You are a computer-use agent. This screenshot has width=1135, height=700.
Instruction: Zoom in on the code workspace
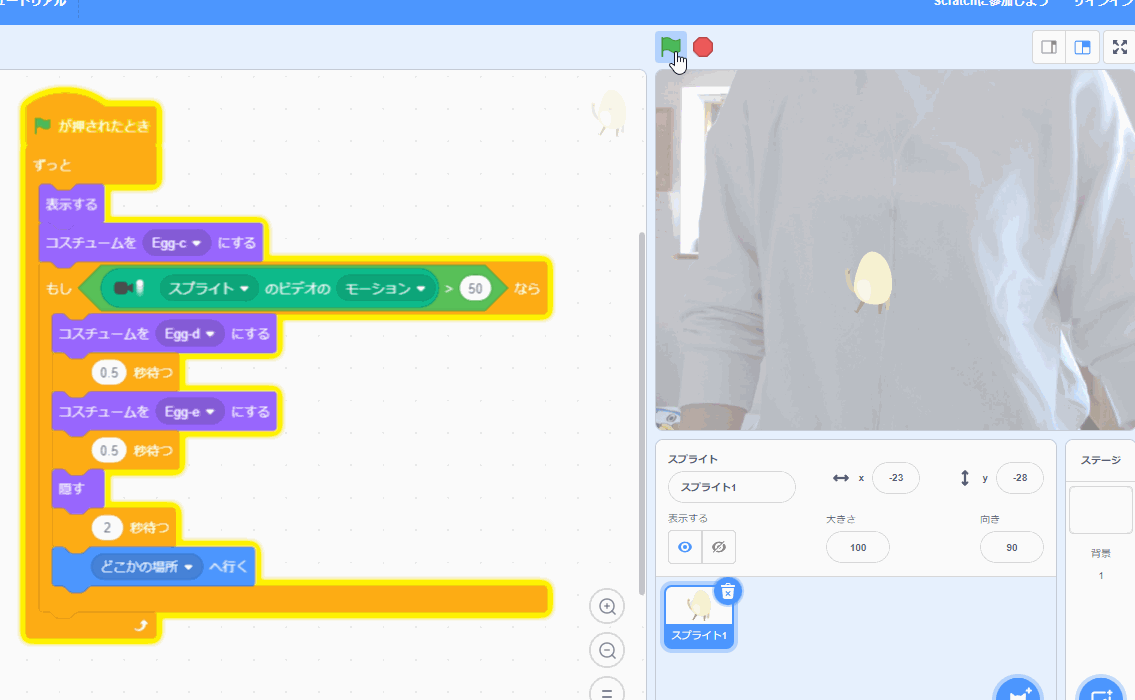pyautogui.click(x=607, y=606)
